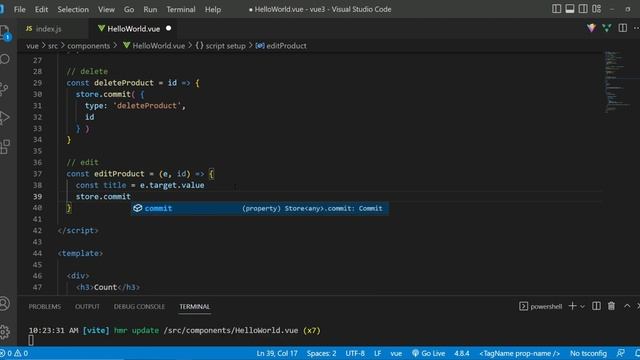Launch a new terminal with plus icon
This screenshot has width=640, height=360.
(572, 306)
